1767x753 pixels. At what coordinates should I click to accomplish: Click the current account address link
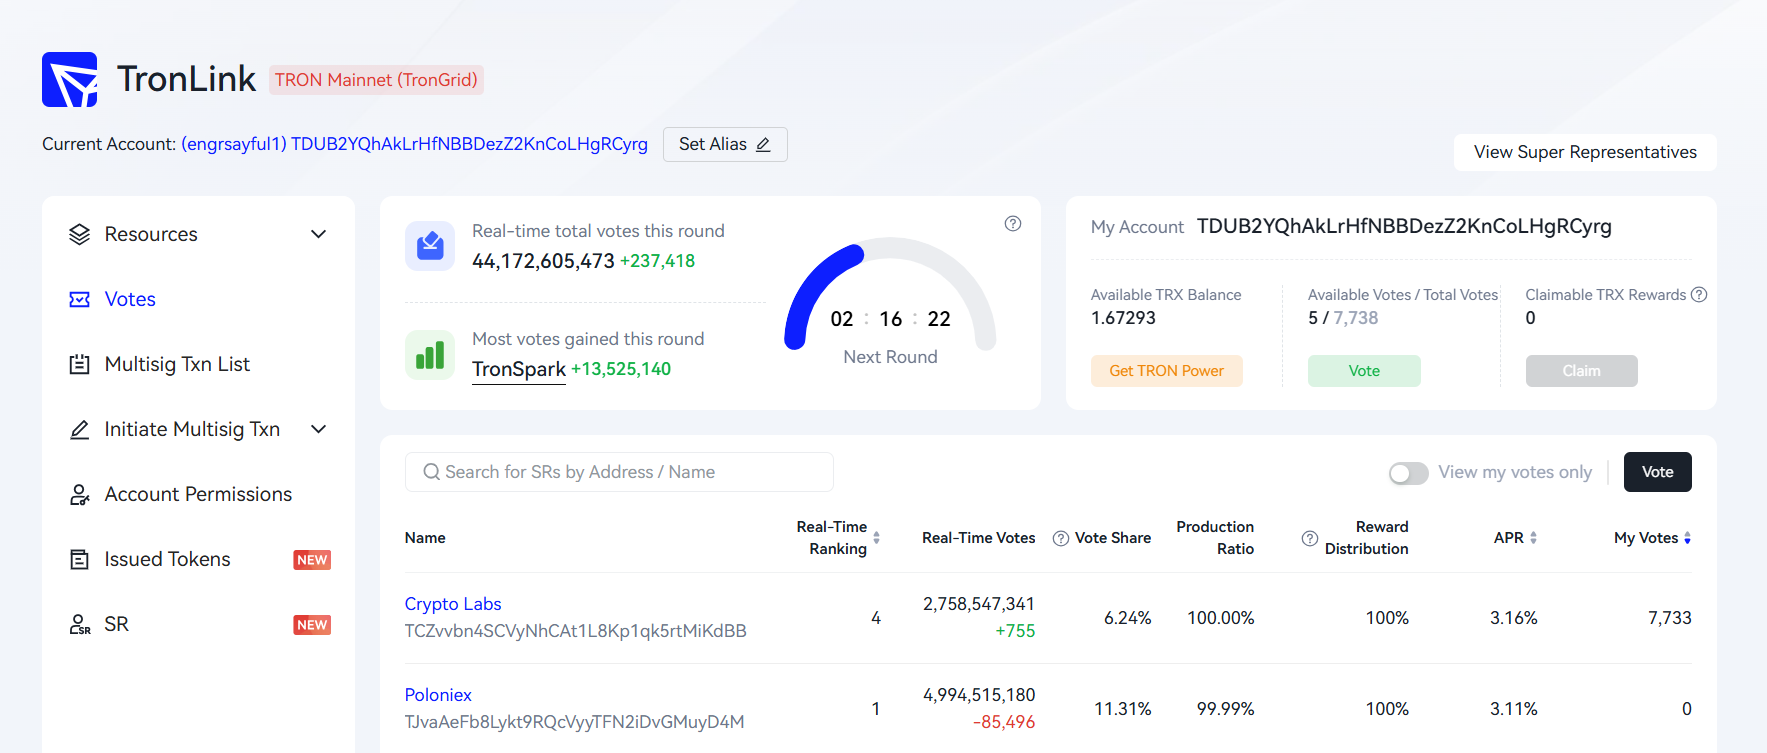(414, 144)
